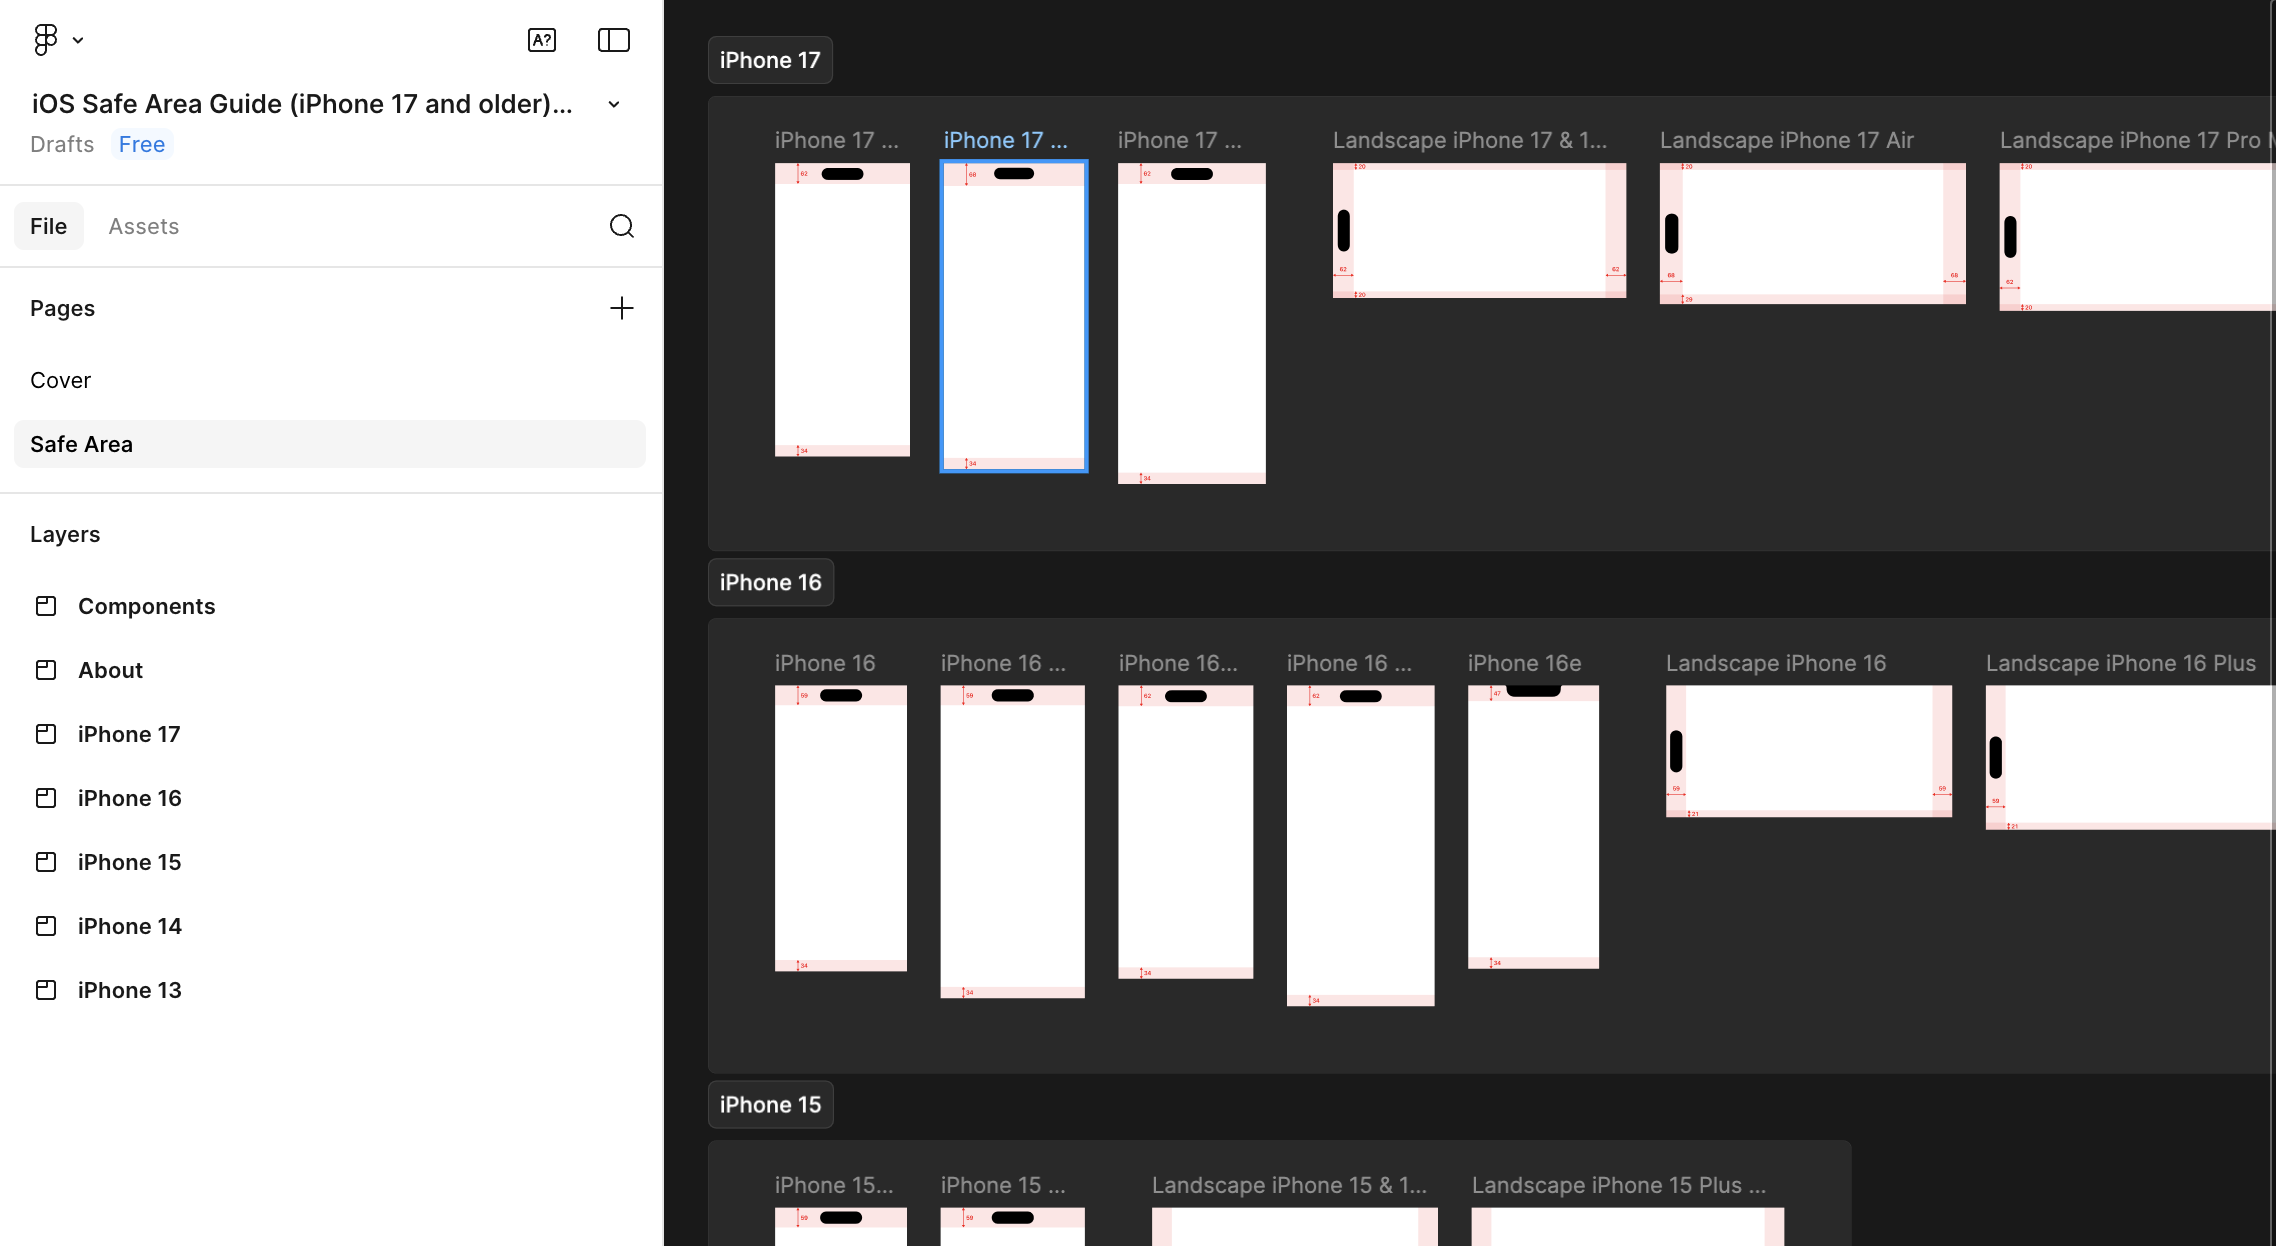
Task: Click the Free plan badge
Action: (x=141, y=144)
